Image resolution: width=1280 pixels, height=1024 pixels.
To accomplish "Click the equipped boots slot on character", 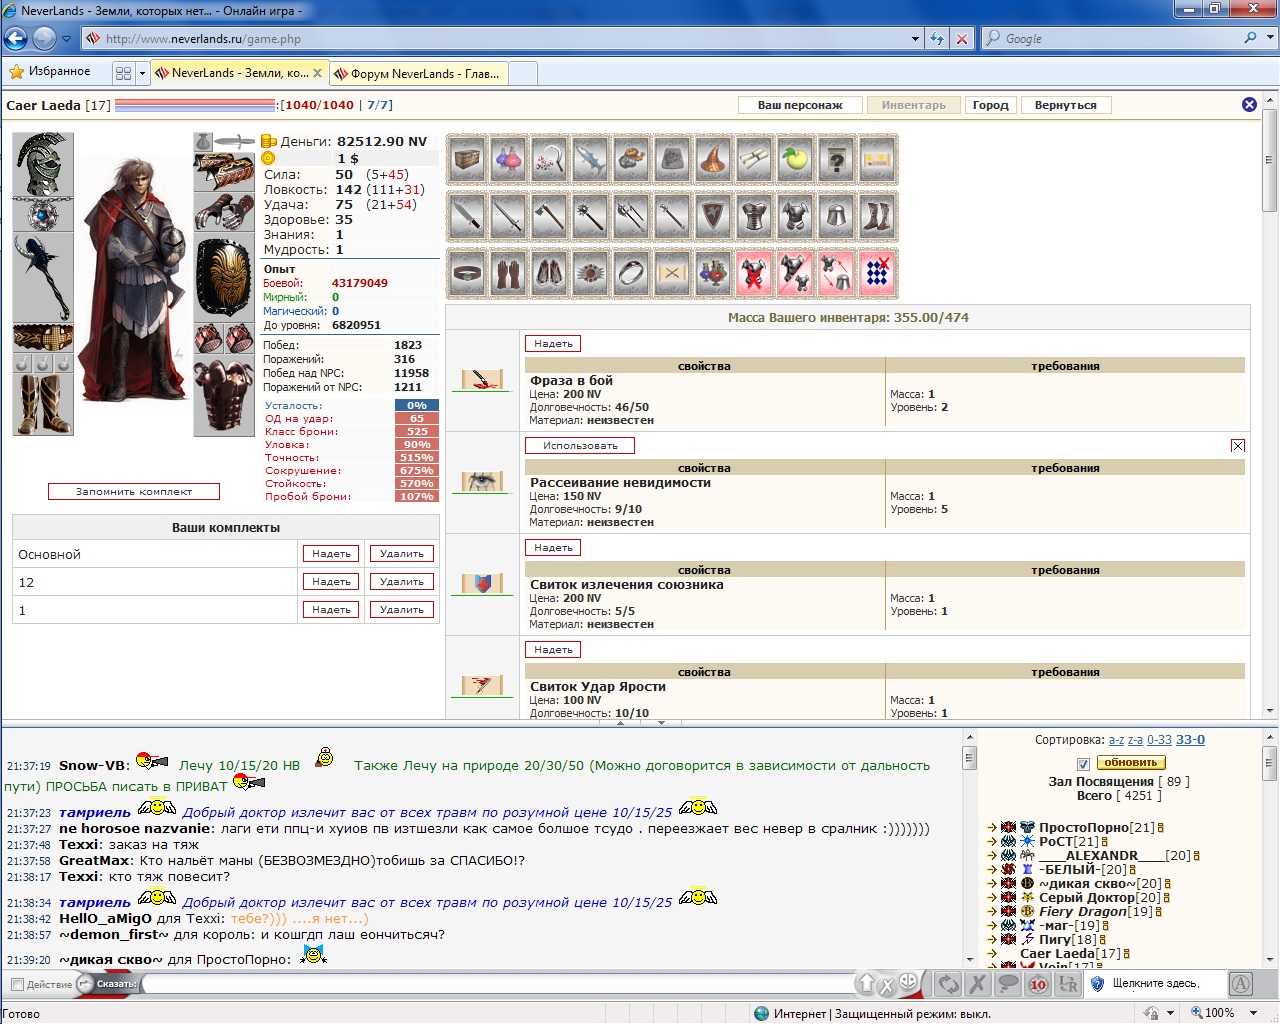I will (x=42, y=404).
